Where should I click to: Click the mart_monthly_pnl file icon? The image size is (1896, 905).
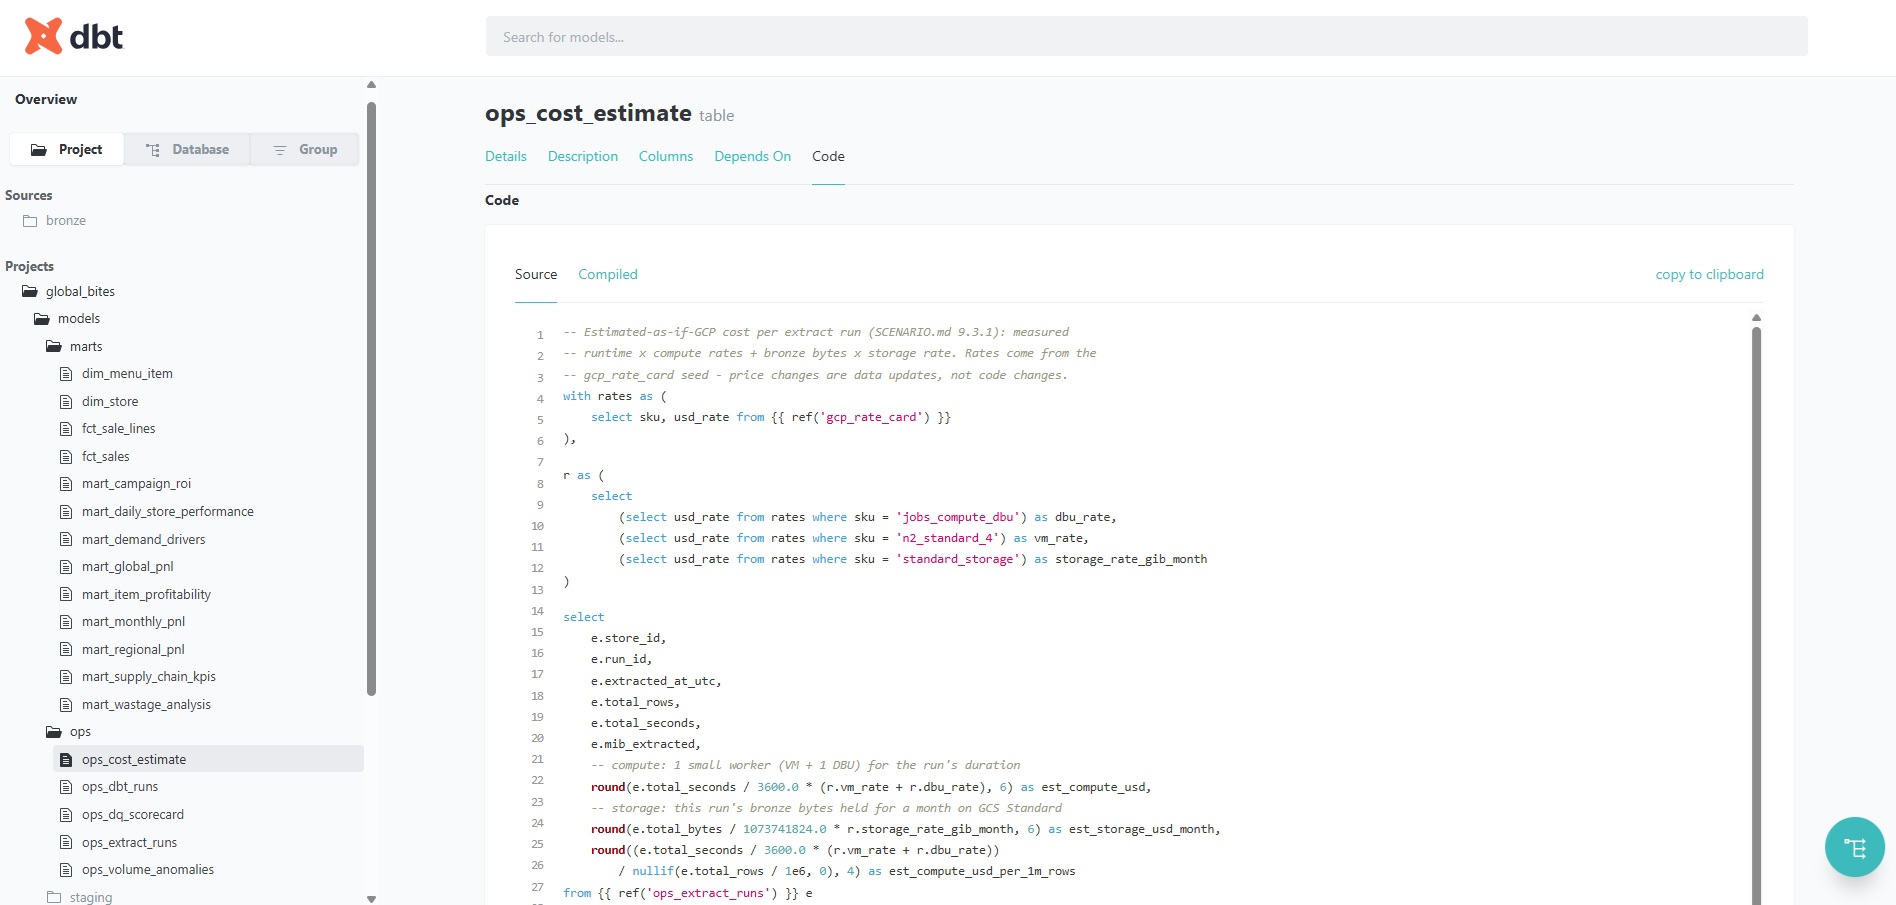coord(66,622)
